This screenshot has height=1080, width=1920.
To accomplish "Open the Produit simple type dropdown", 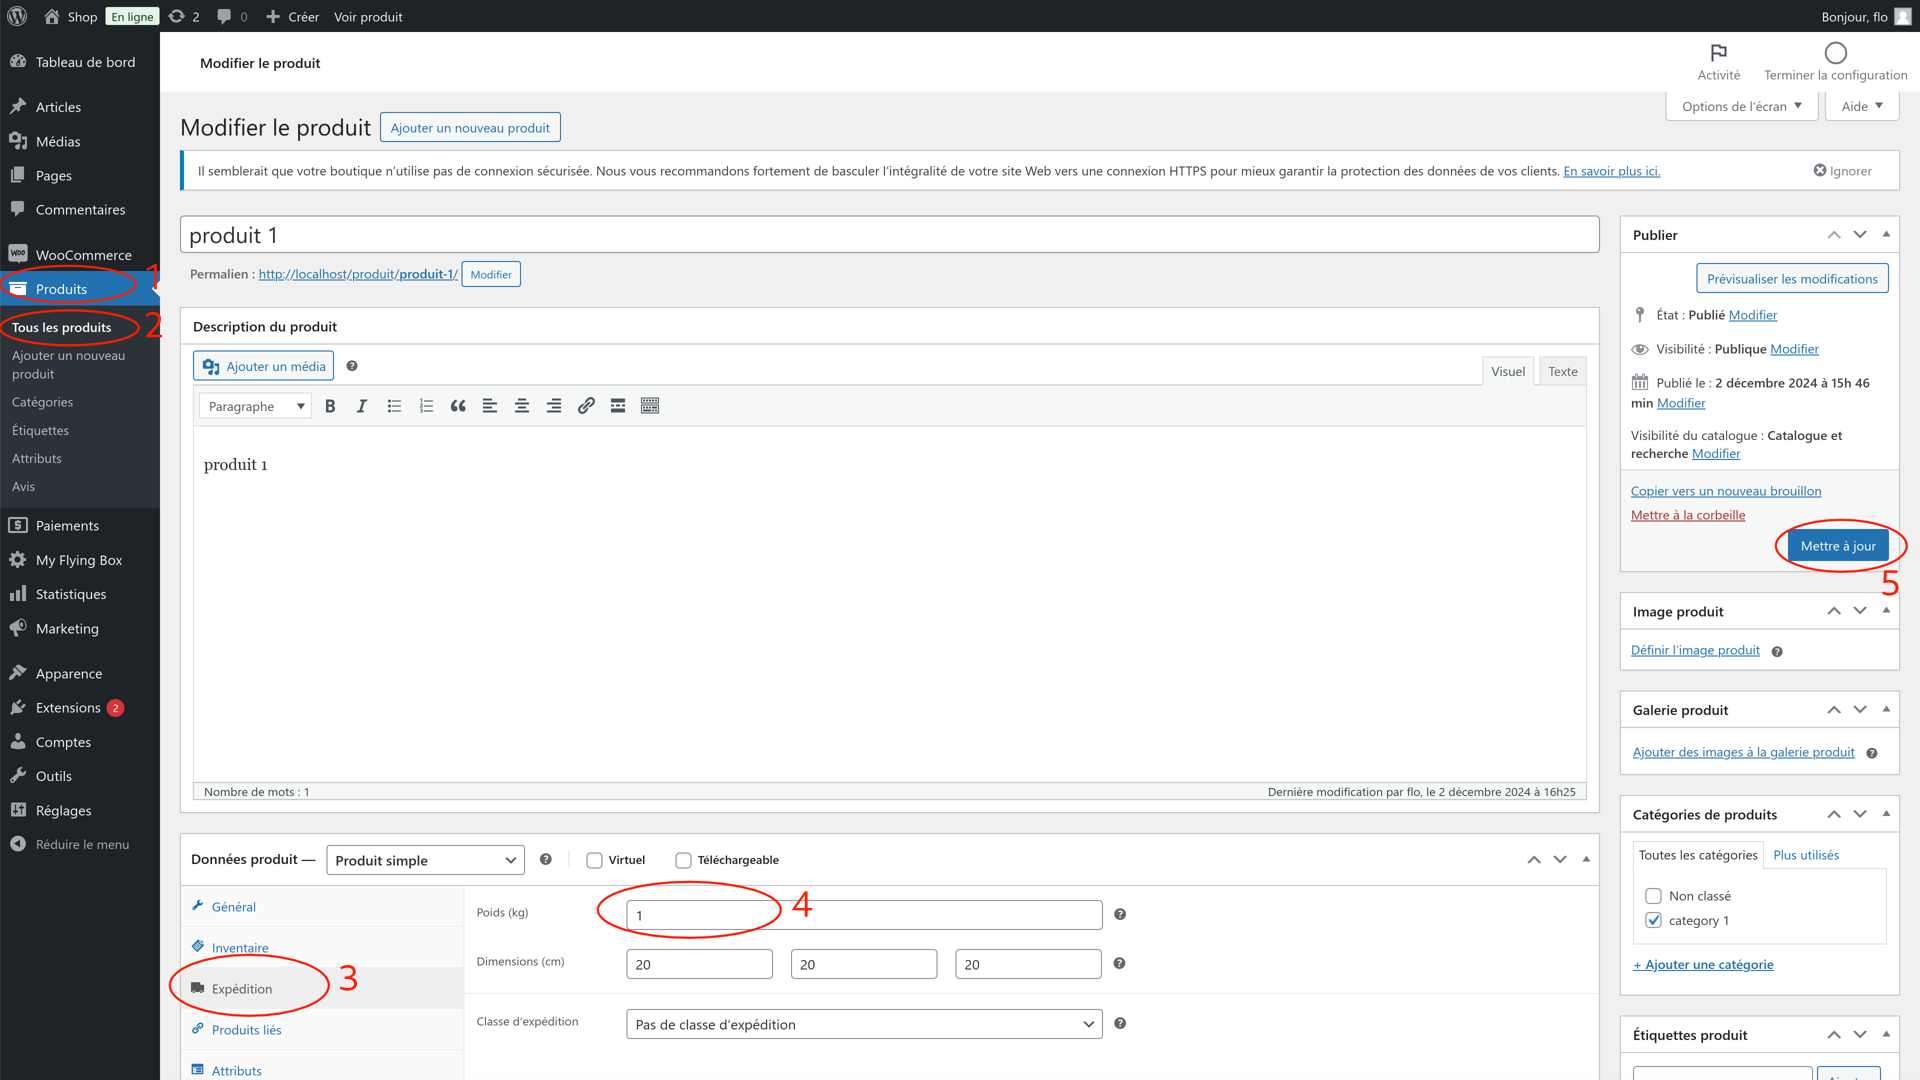I will [425, 860].
